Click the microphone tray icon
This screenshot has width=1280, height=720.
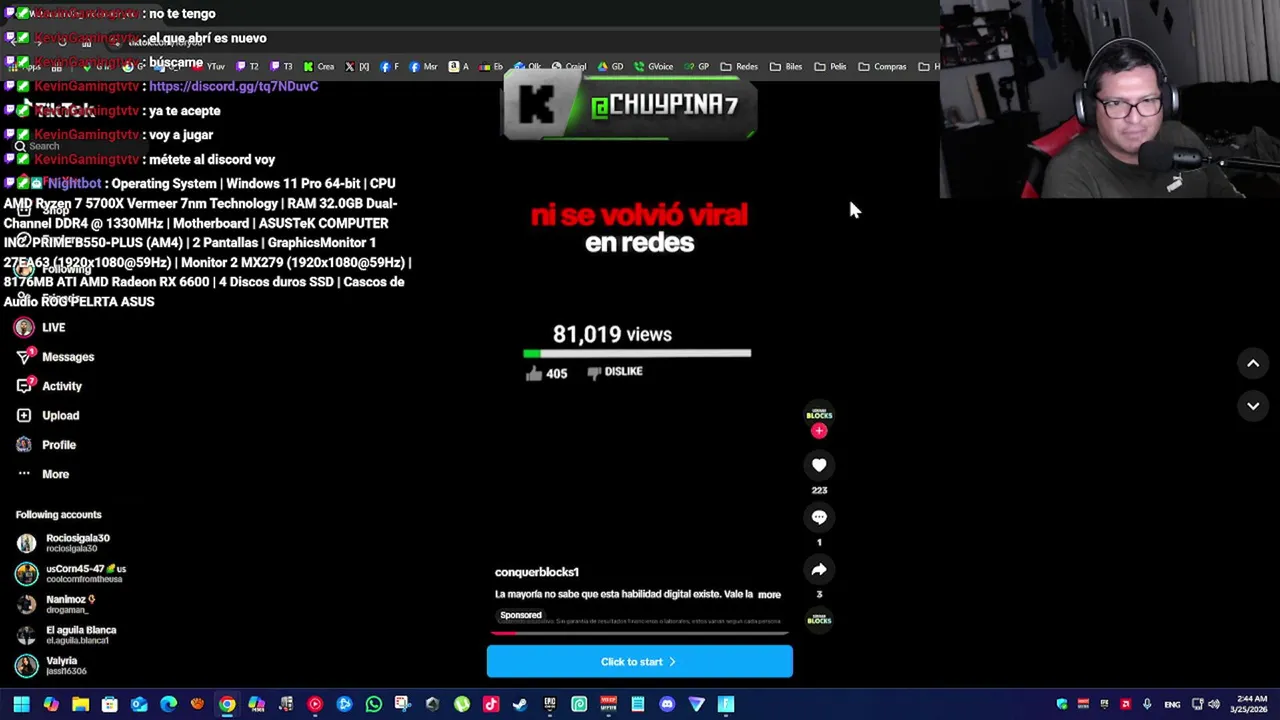1147,704
